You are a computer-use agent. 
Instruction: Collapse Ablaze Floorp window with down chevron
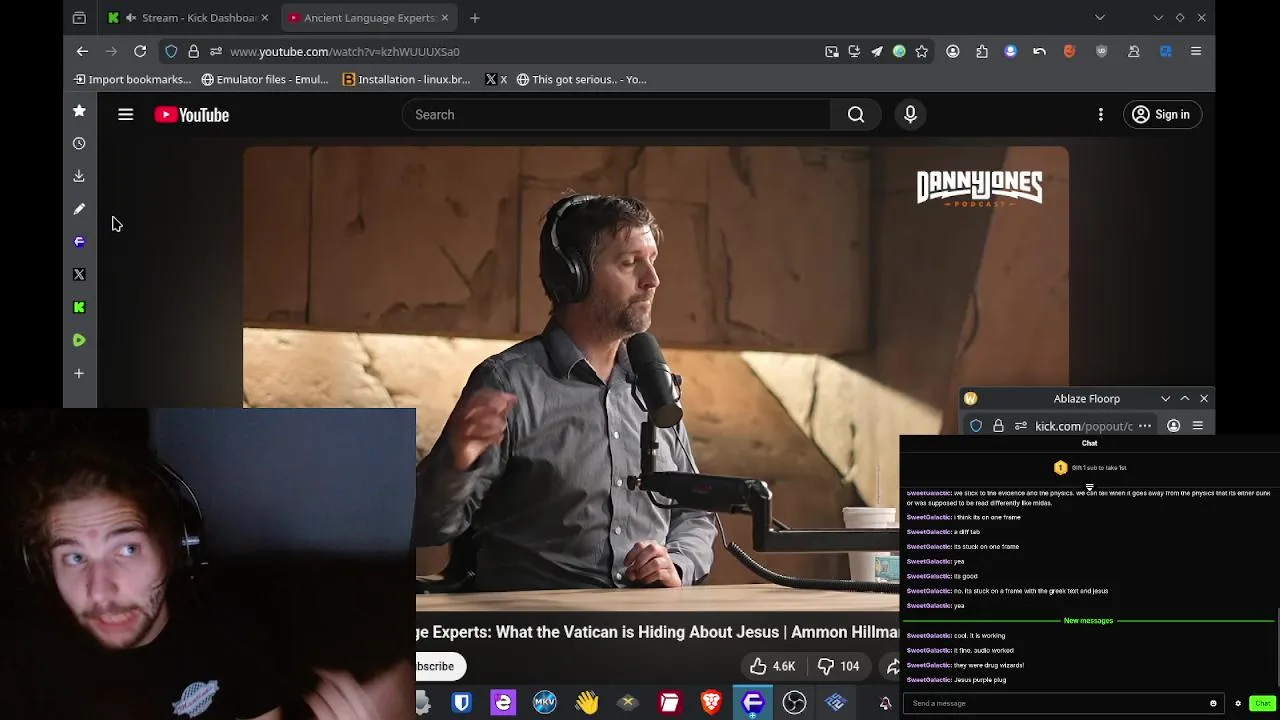click(x=1165, y=399)
